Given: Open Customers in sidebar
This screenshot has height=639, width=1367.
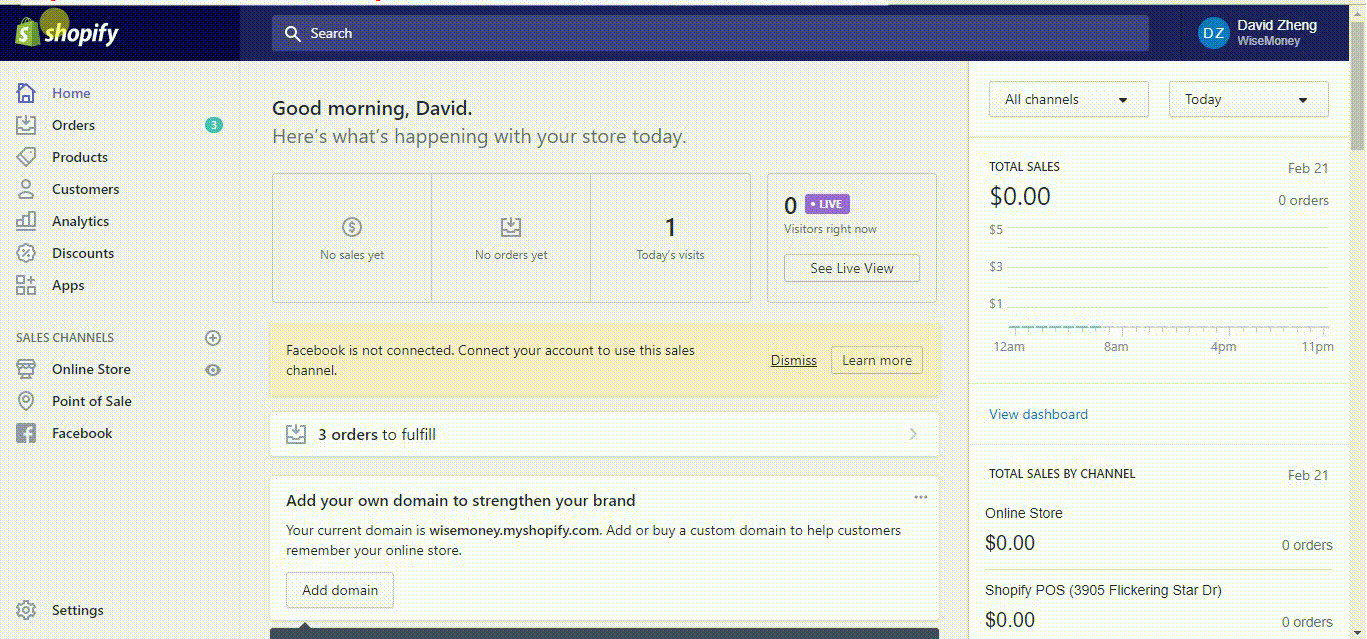Looking at the screenshot, I should [x=85, y=189].
